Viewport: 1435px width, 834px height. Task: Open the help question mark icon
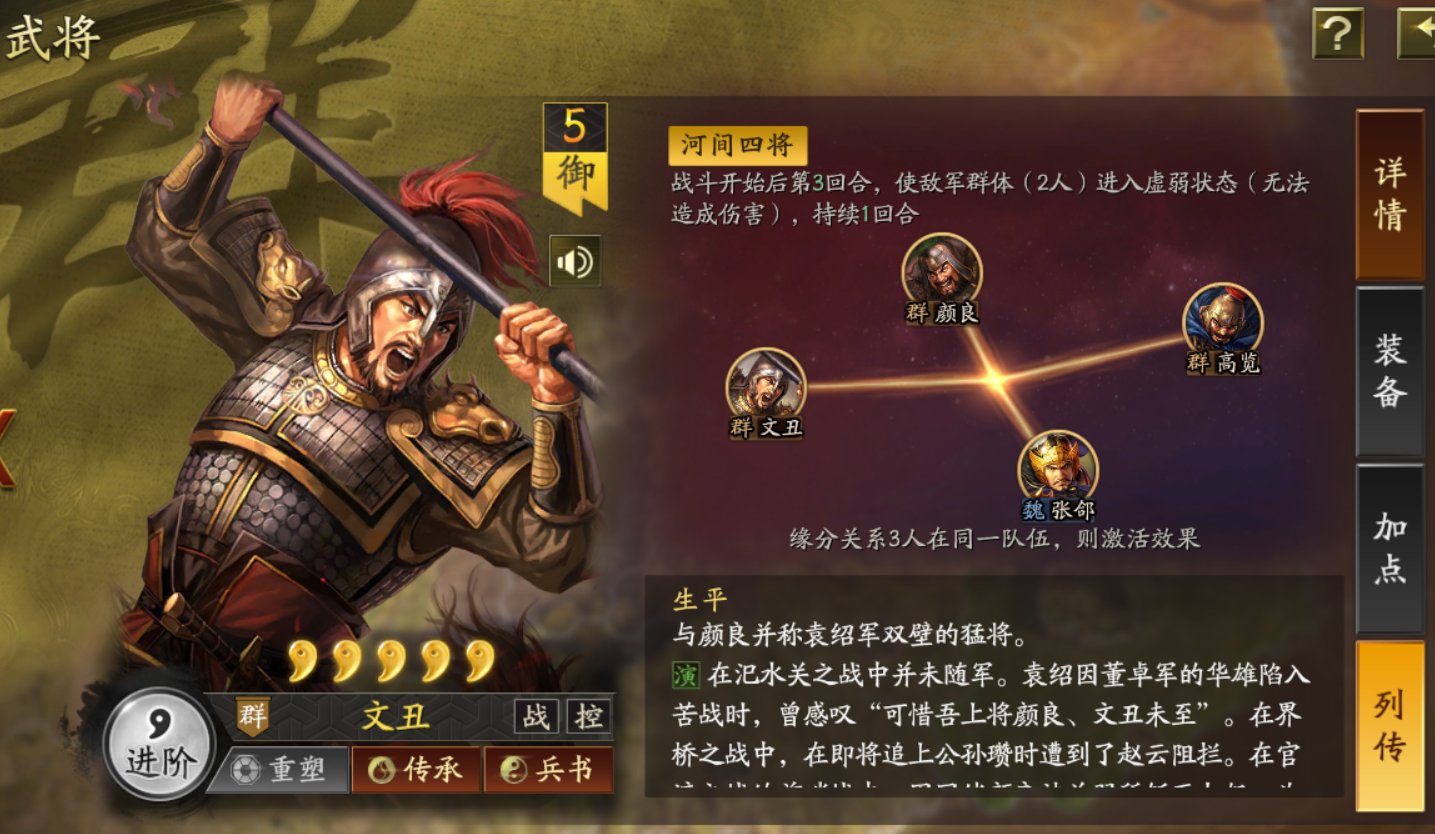1338,34
